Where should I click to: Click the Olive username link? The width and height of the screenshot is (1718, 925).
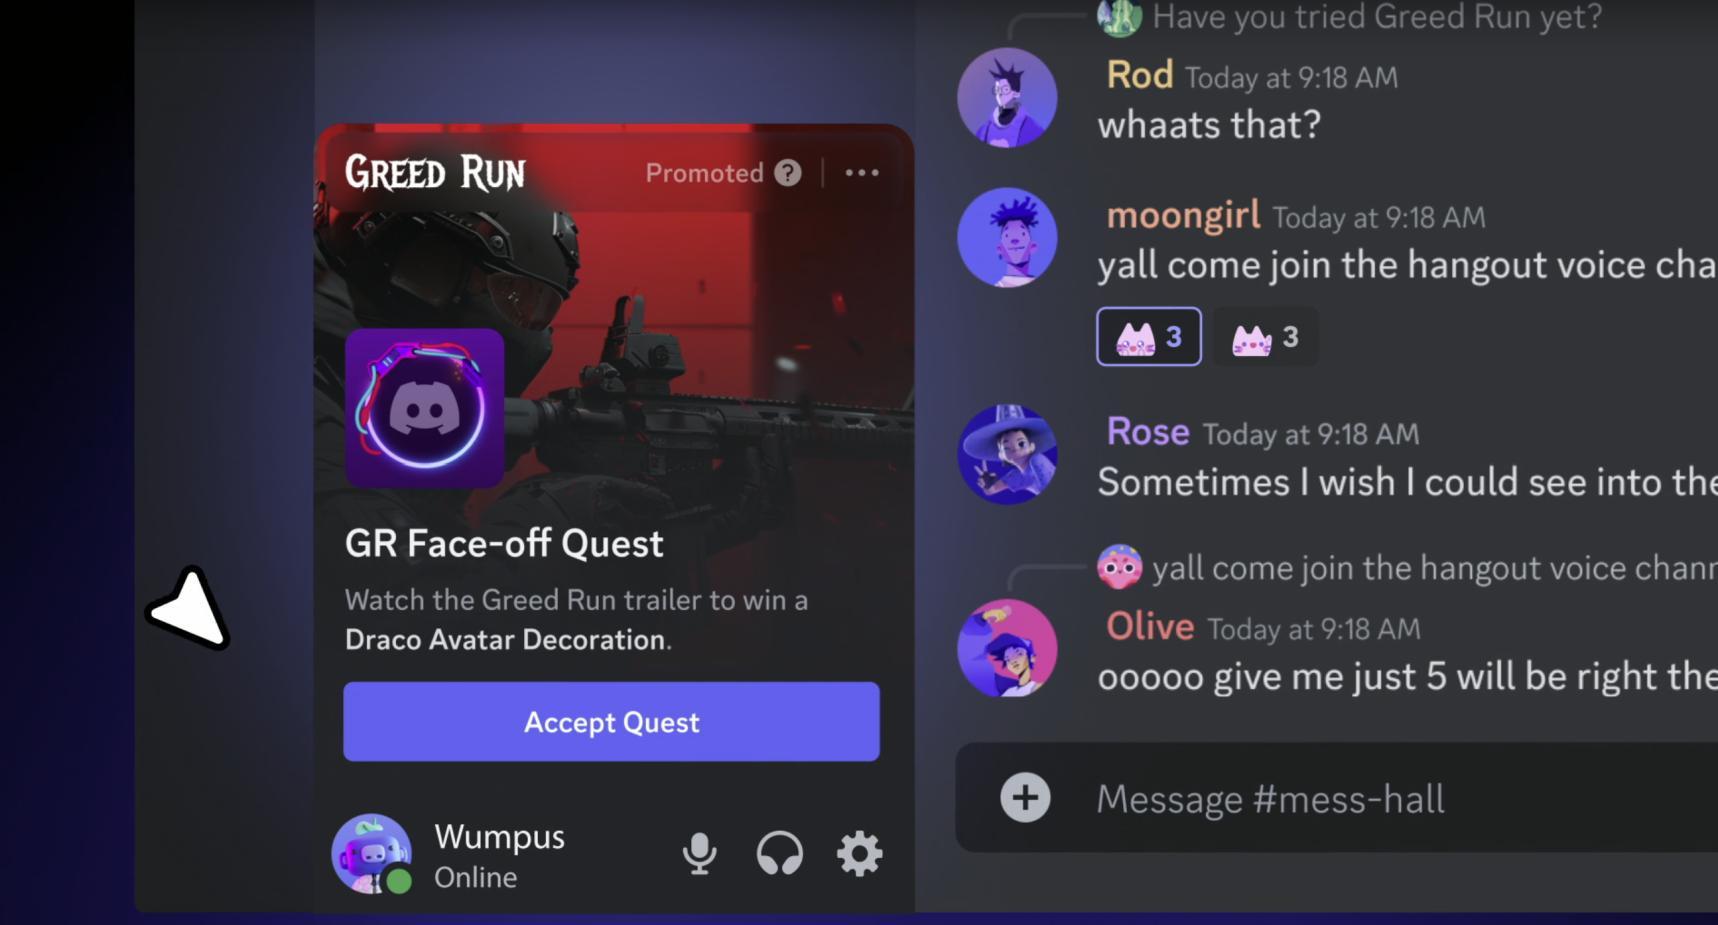point(1150,627)
